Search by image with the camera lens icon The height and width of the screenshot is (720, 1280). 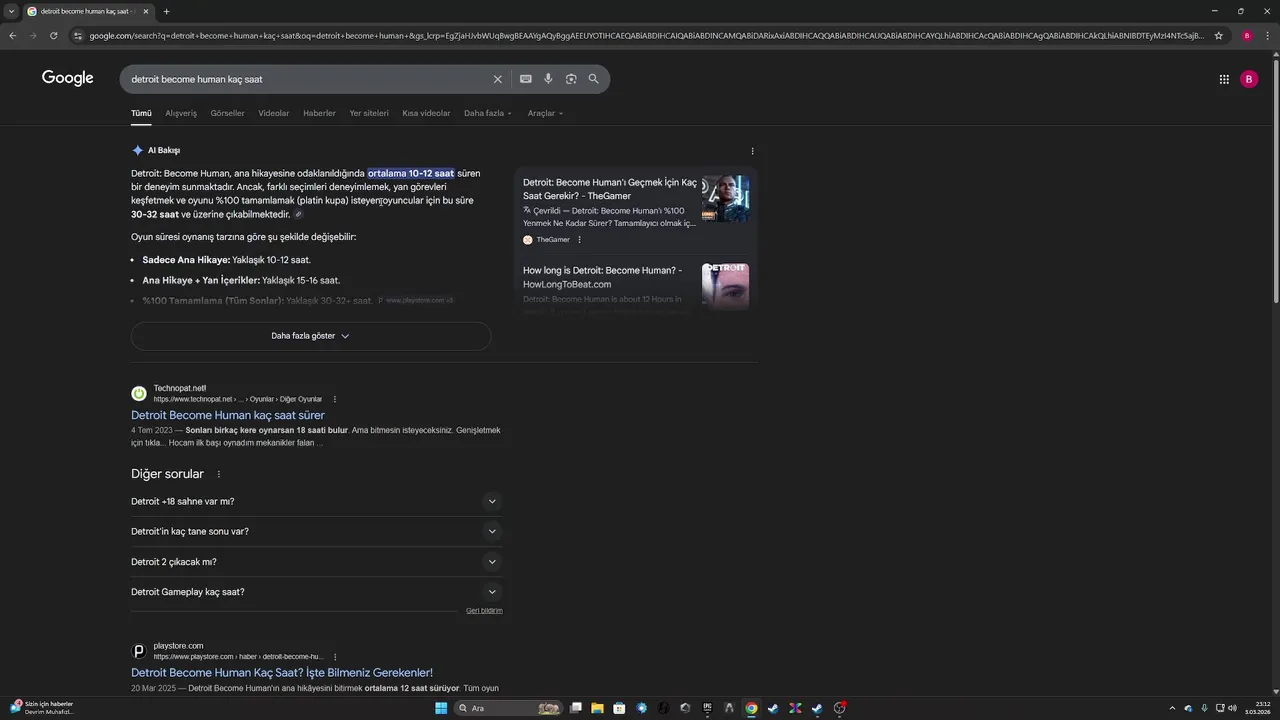[571, 79]
